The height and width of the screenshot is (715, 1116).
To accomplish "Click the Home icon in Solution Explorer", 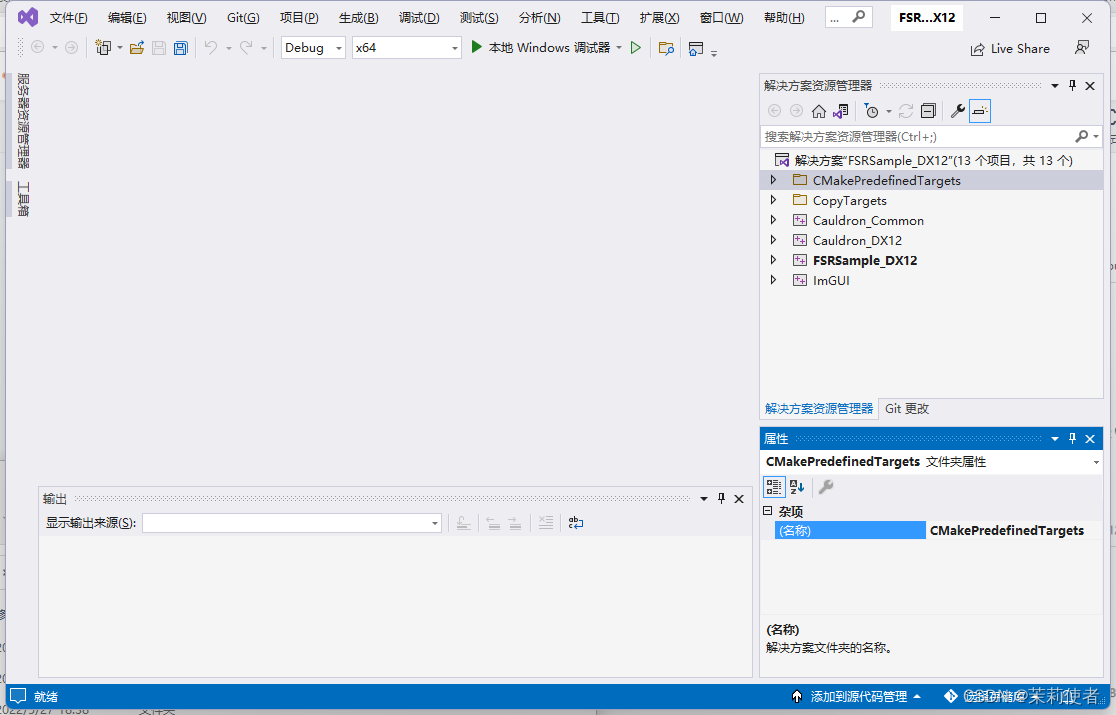I will [818, 111].
